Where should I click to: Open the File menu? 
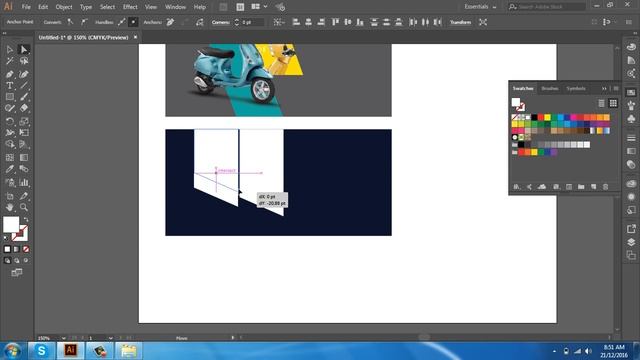click(26, 7)
